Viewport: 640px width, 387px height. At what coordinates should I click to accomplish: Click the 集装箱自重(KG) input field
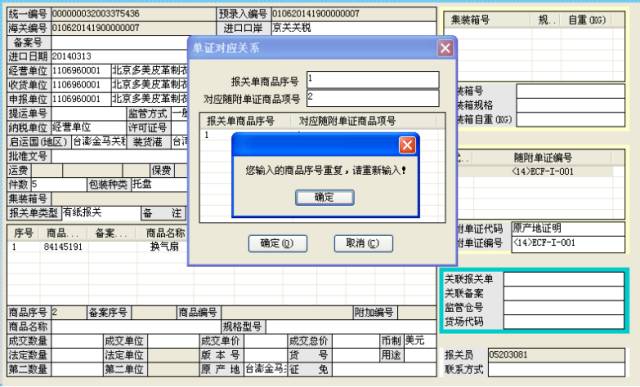coord(570,120)
